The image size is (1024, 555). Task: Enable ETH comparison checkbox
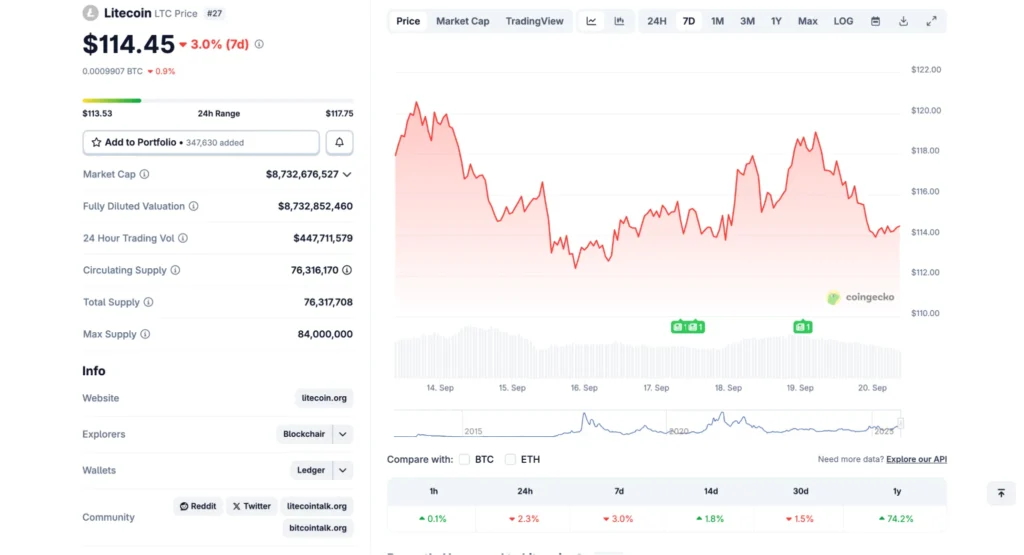tap(510, 460)
